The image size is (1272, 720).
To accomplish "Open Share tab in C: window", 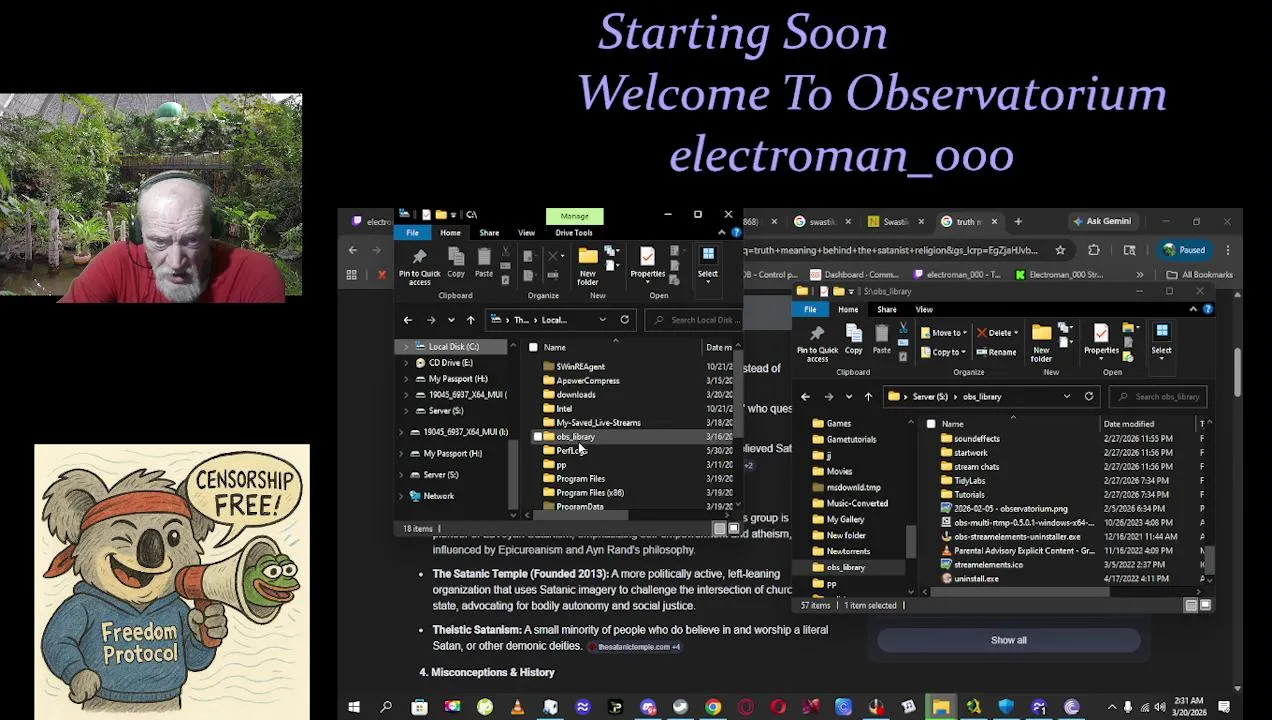I will pos(489,233).
